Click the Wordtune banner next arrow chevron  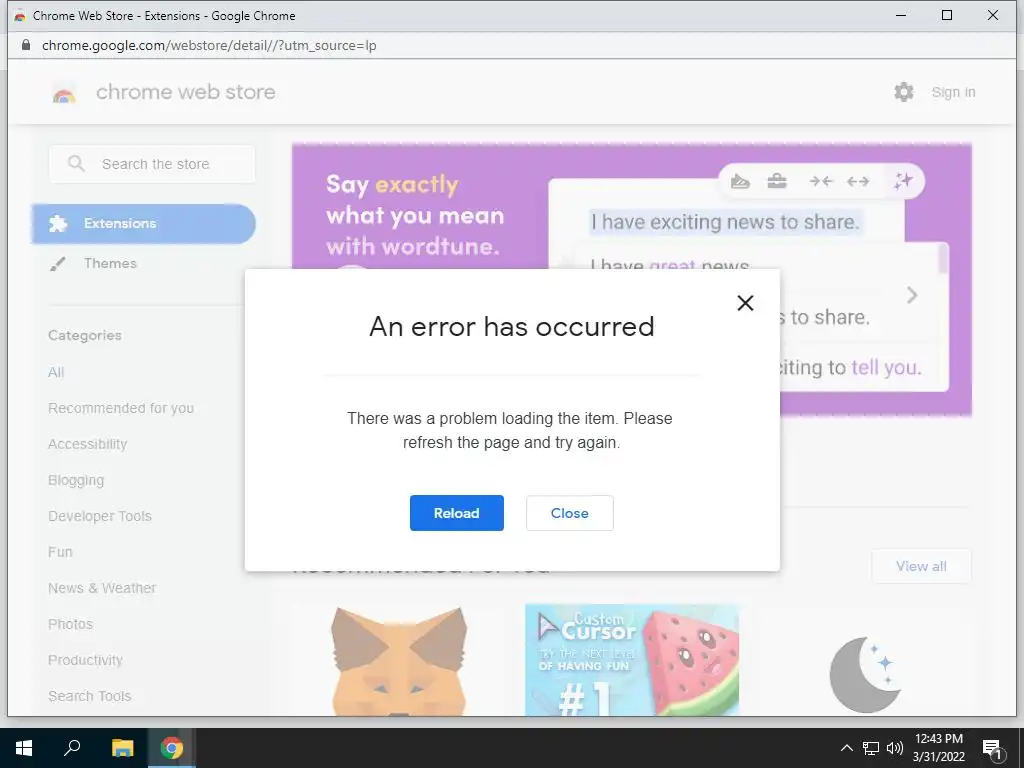coord(912,295)
